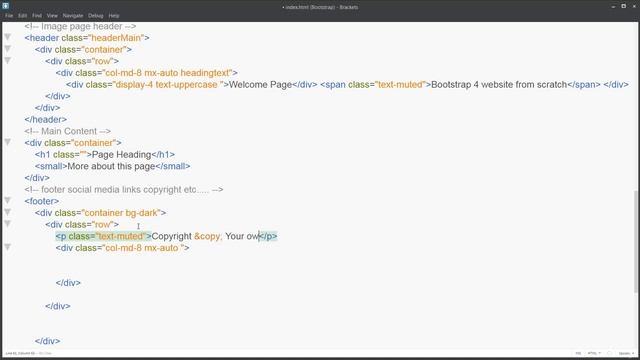Collapse the header headerMain code block
640x360 pixels.
[7, 37]
